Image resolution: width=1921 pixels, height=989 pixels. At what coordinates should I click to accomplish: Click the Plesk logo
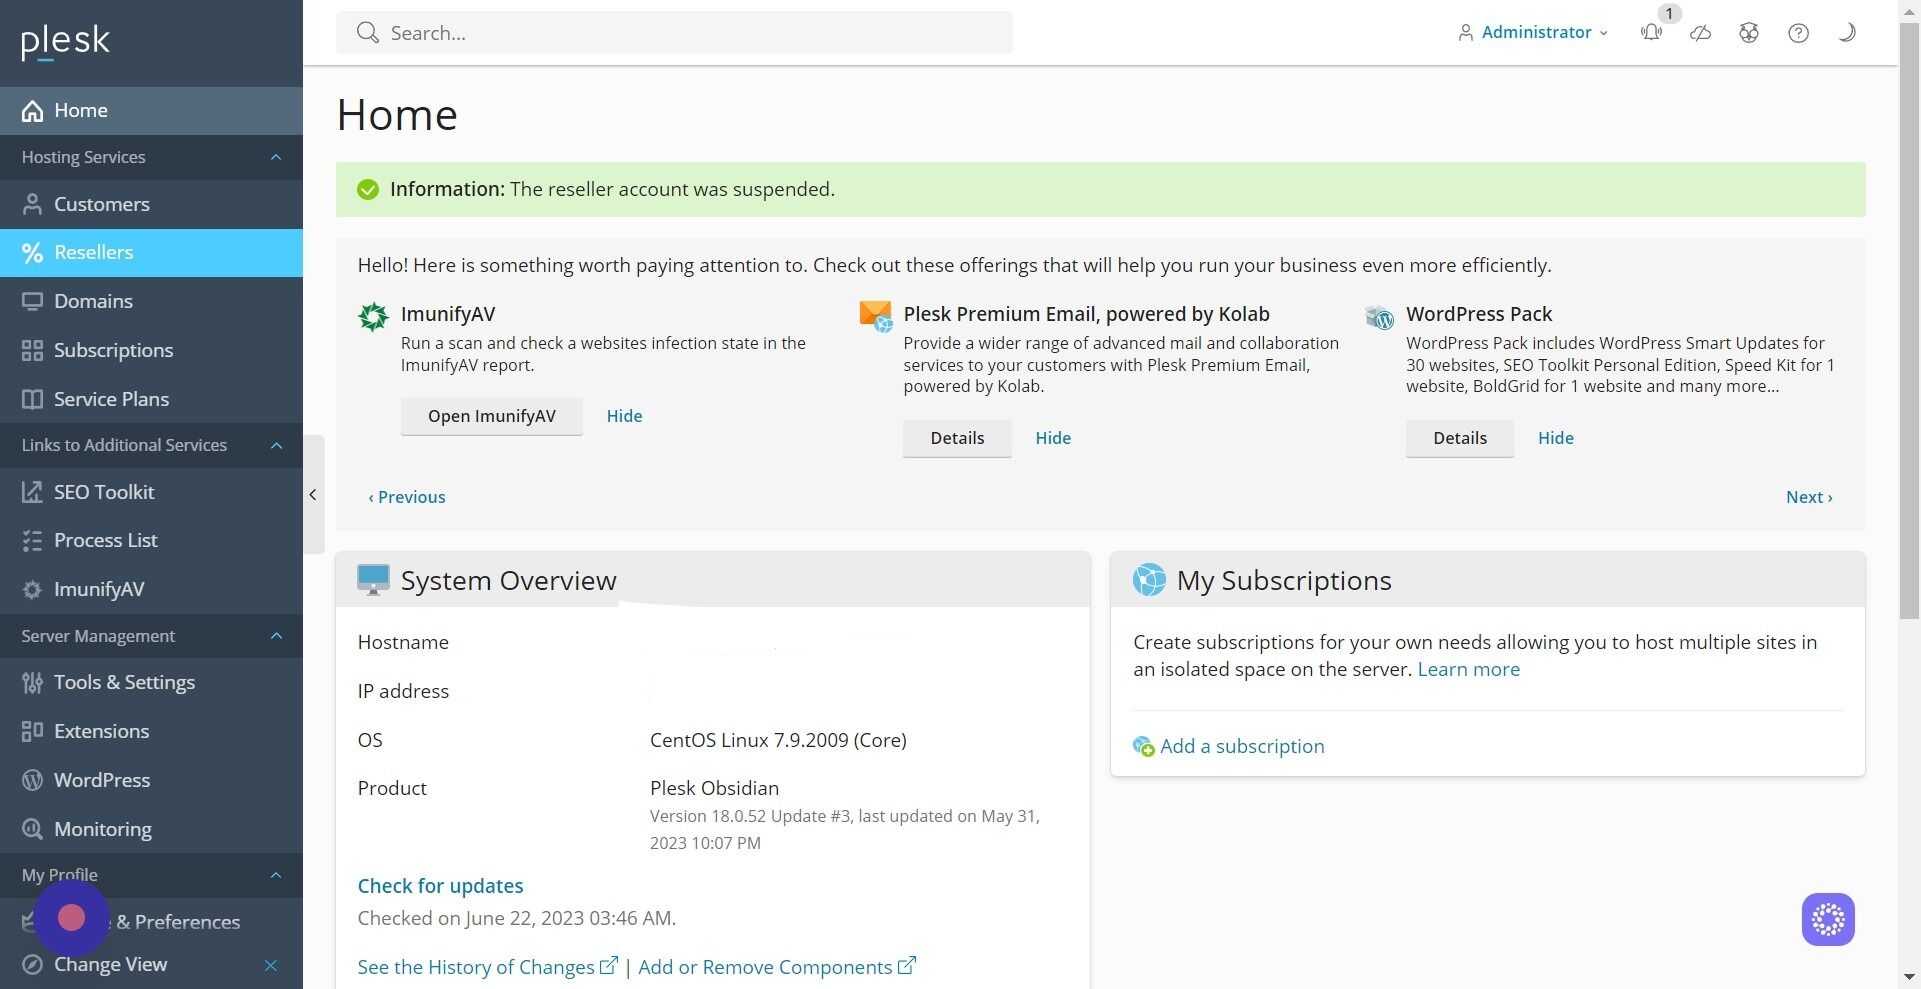coord(66,42)
